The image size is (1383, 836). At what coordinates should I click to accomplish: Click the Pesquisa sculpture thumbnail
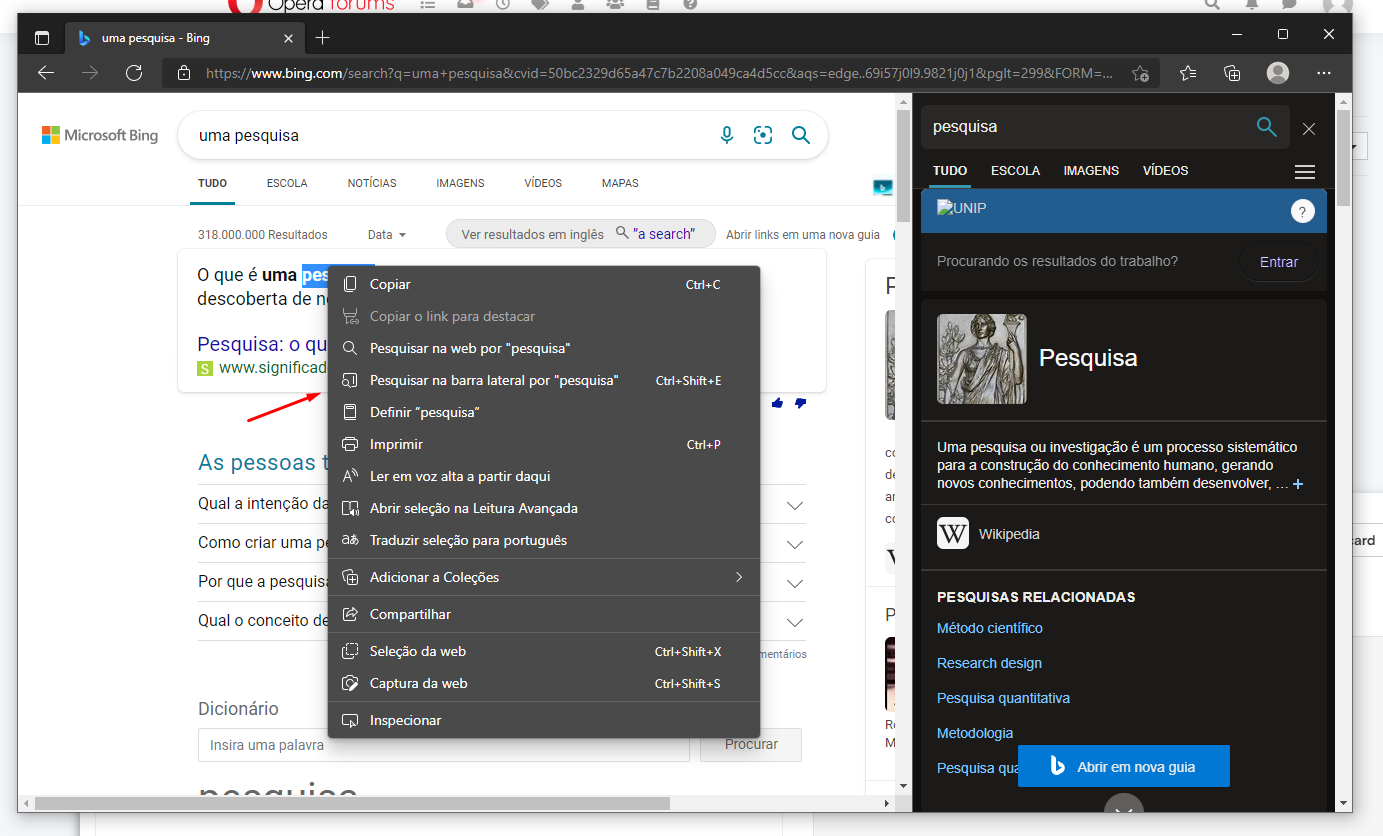[982, 359]
